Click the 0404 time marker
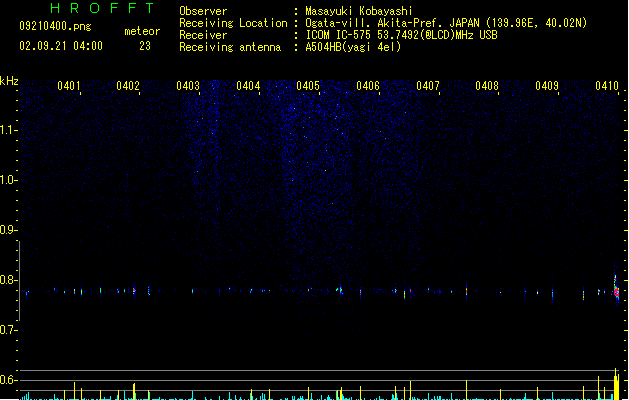 (x=248, y=86)
